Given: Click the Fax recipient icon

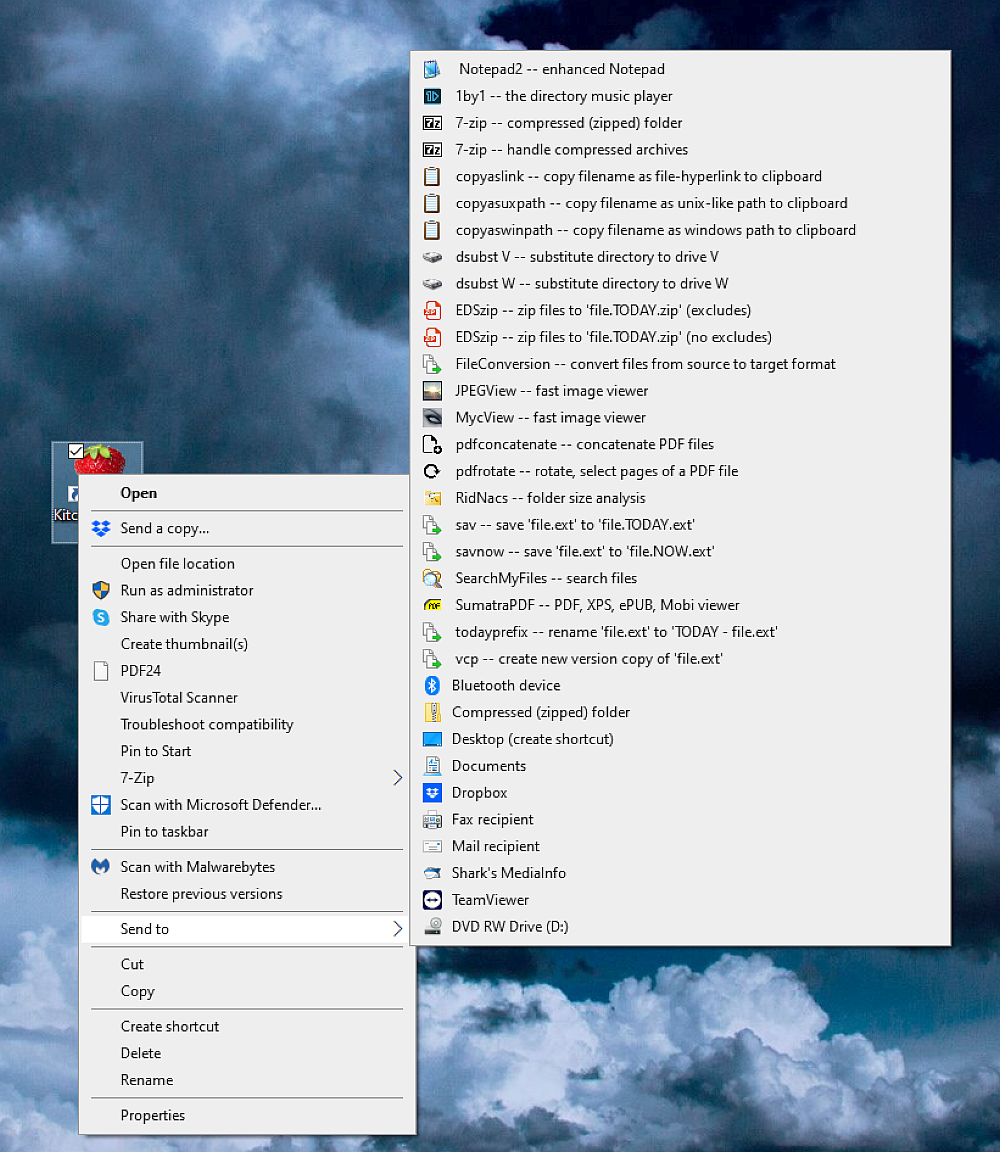Looking at the screenshot, I should (x=432, y=820).
